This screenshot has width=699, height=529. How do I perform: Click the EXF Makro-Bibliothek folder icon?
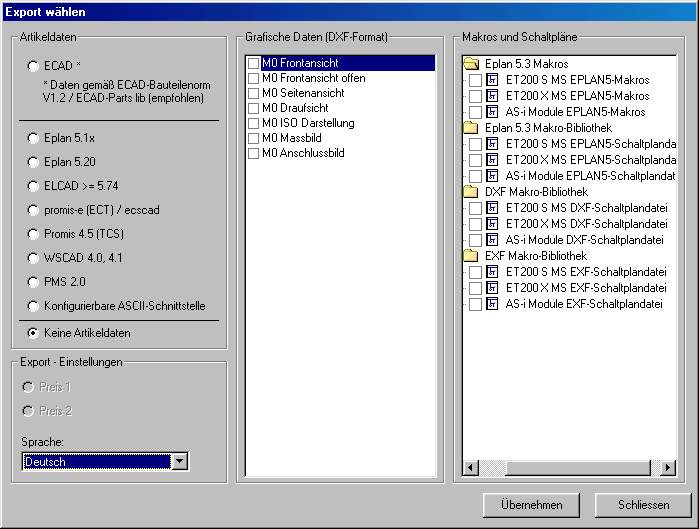pos(471,256)
